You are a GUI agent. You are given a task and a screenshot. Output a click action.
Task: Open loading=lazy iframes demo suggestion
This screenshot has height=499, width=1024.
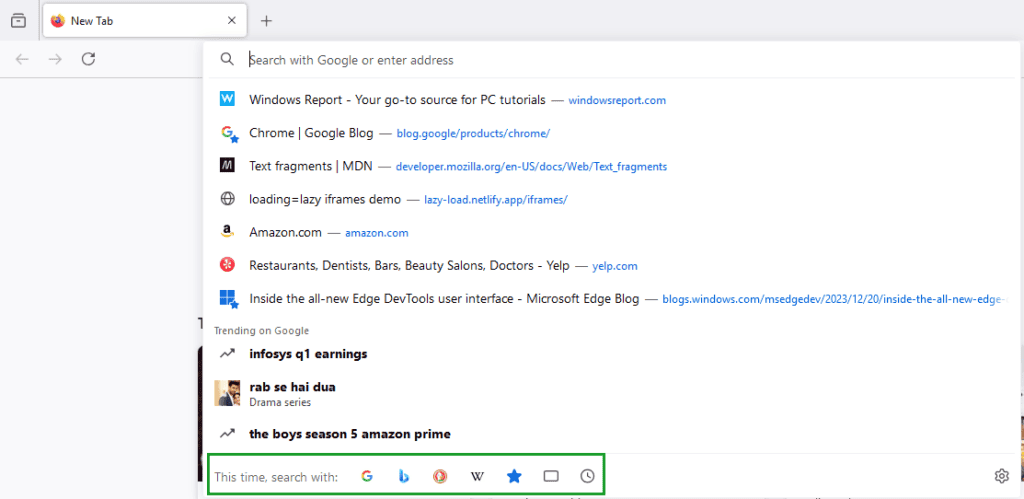pos(611,199)
